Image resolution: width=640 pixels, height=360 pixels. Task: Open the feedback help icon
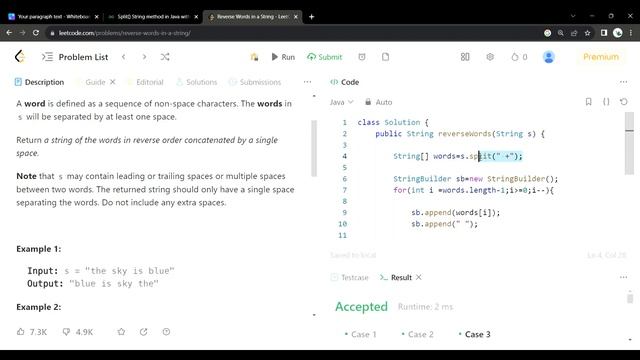click(166, 332)
